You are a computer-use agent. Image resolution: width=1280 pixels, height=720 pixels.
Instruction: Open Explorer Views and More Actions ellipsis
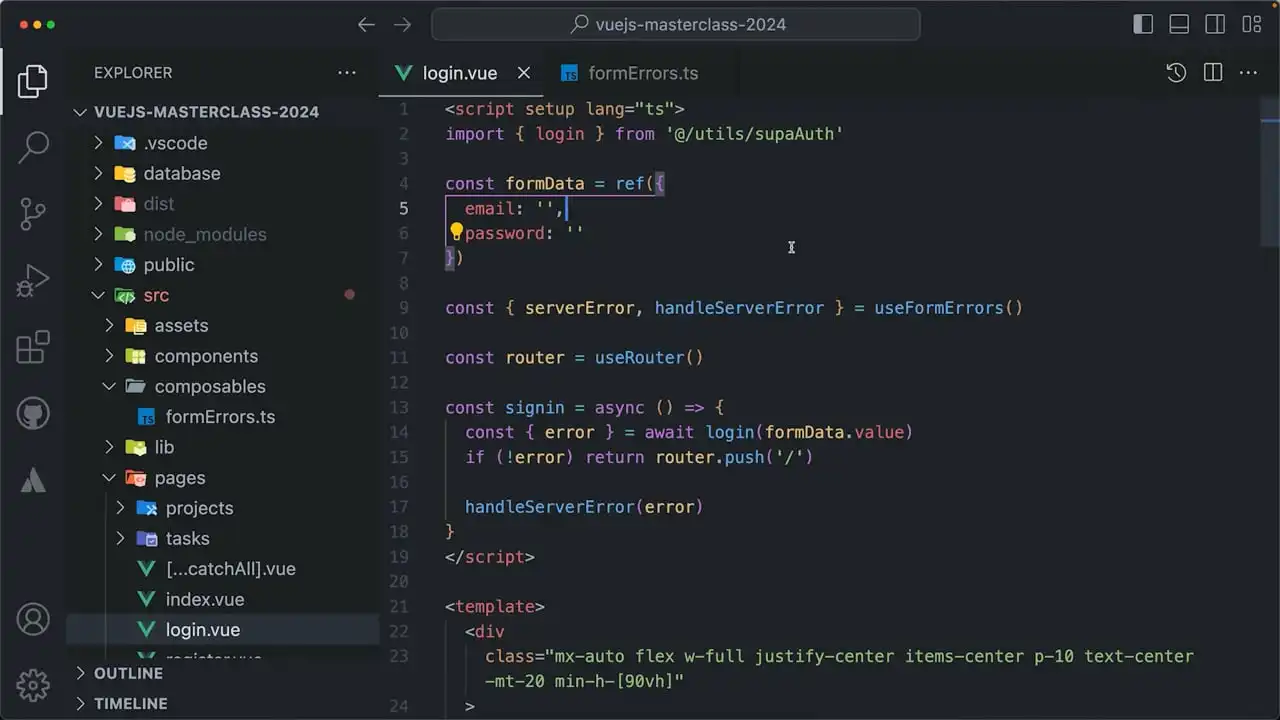347,73
